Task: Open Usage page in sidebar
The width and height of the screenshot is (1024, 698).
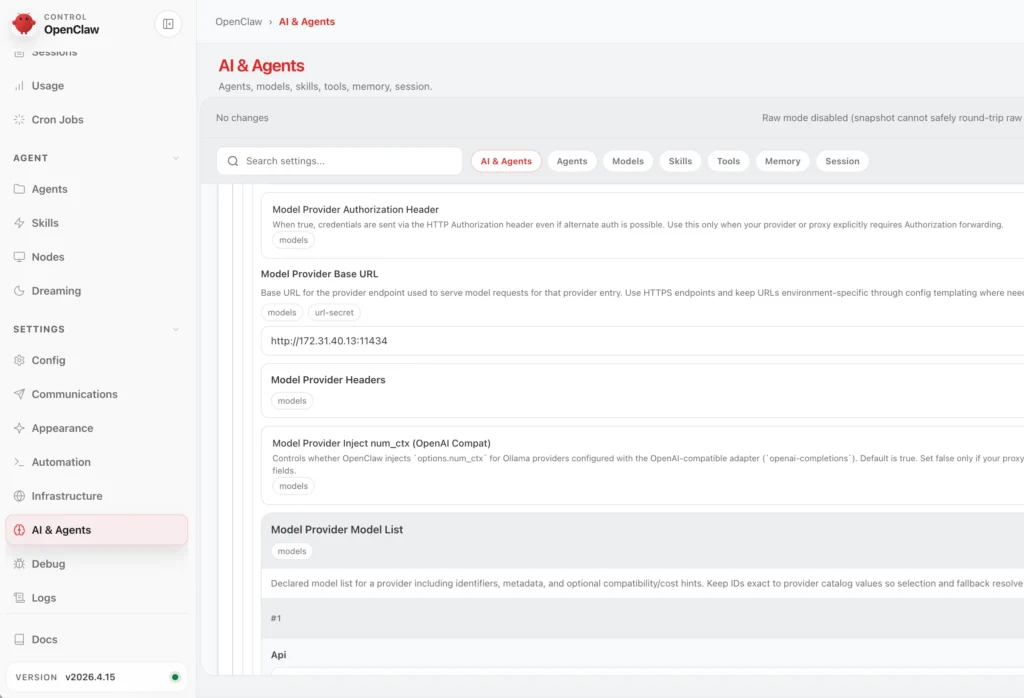Action: 97,86
